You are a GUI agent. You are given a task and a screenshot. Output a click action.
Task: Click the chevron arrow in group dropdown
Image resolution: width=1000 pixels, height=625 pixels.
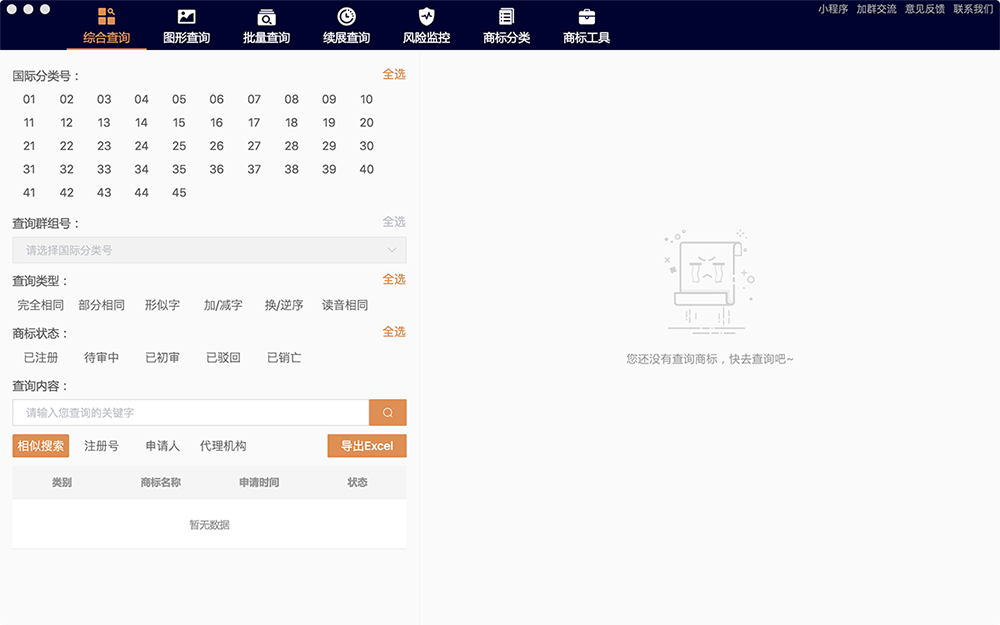(x=392, y=250)
